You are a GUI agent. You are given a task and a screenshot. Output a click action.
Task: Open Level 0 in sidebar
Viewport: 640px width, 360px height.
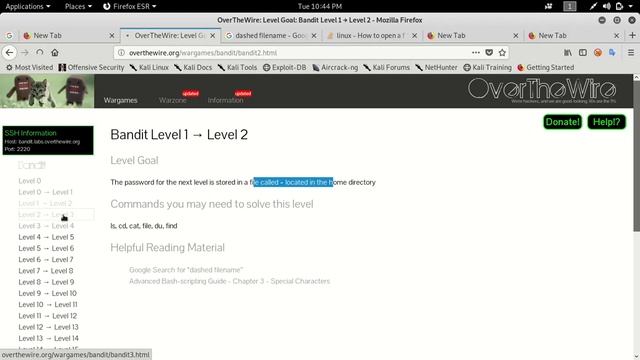[x=30, y=181]
